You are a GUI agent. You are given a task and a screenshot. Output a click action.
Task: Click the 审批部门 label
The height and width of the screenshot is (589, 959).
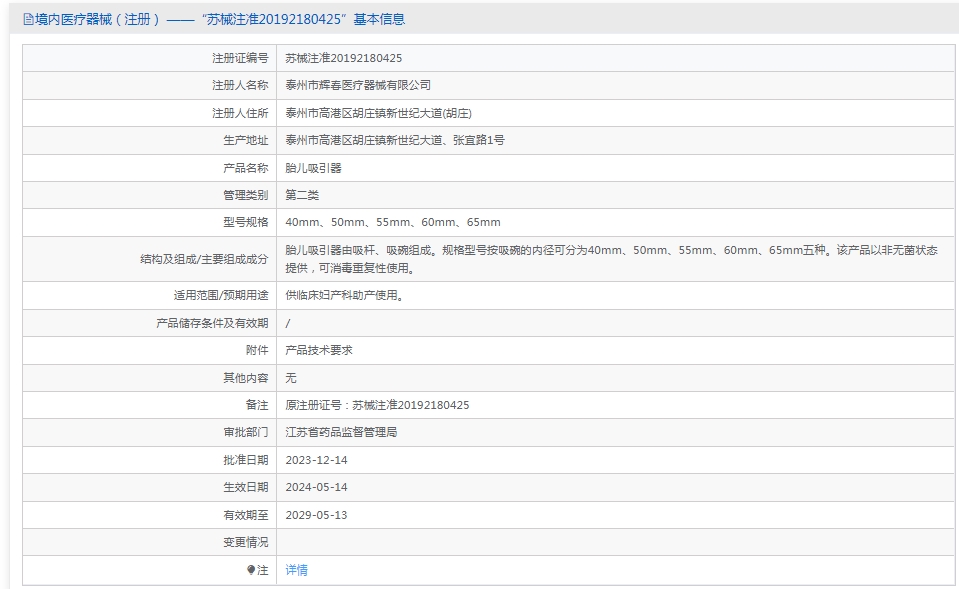click(x=246, y=432)
